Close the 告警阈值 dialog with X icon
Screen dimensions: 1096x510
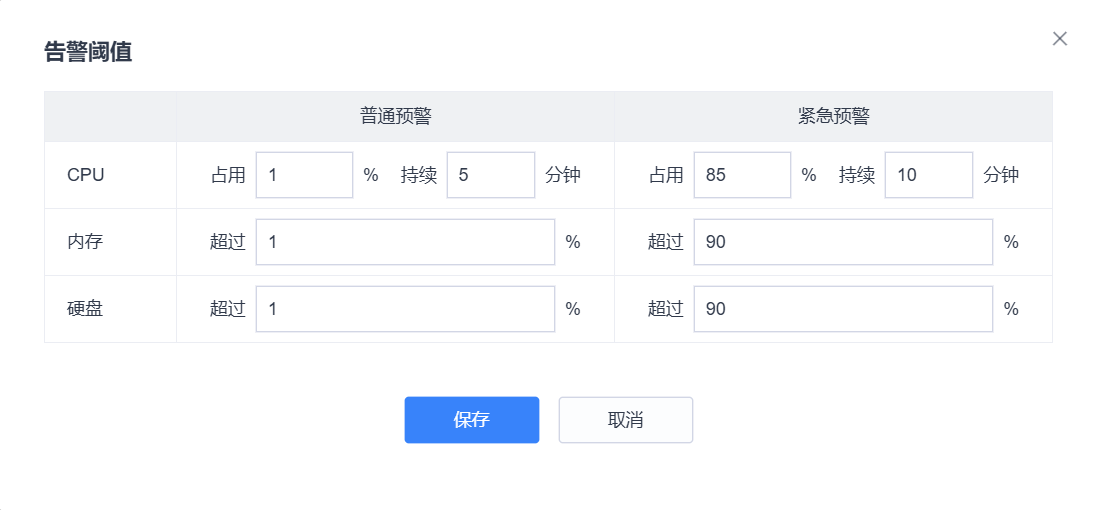[x=1060, y=38]
